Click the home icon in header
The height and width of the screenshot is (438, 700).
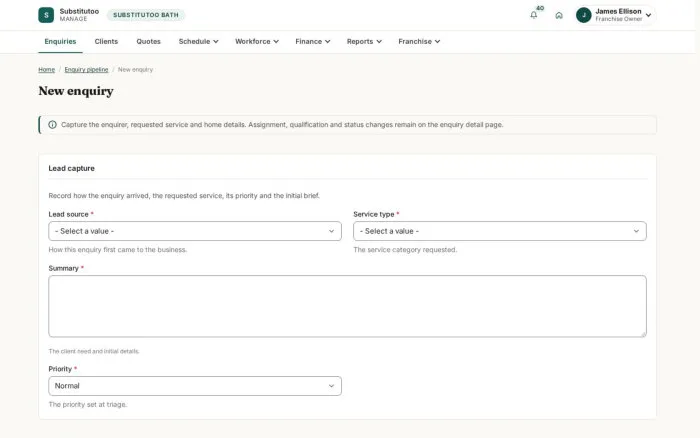(x=559, y=15)
